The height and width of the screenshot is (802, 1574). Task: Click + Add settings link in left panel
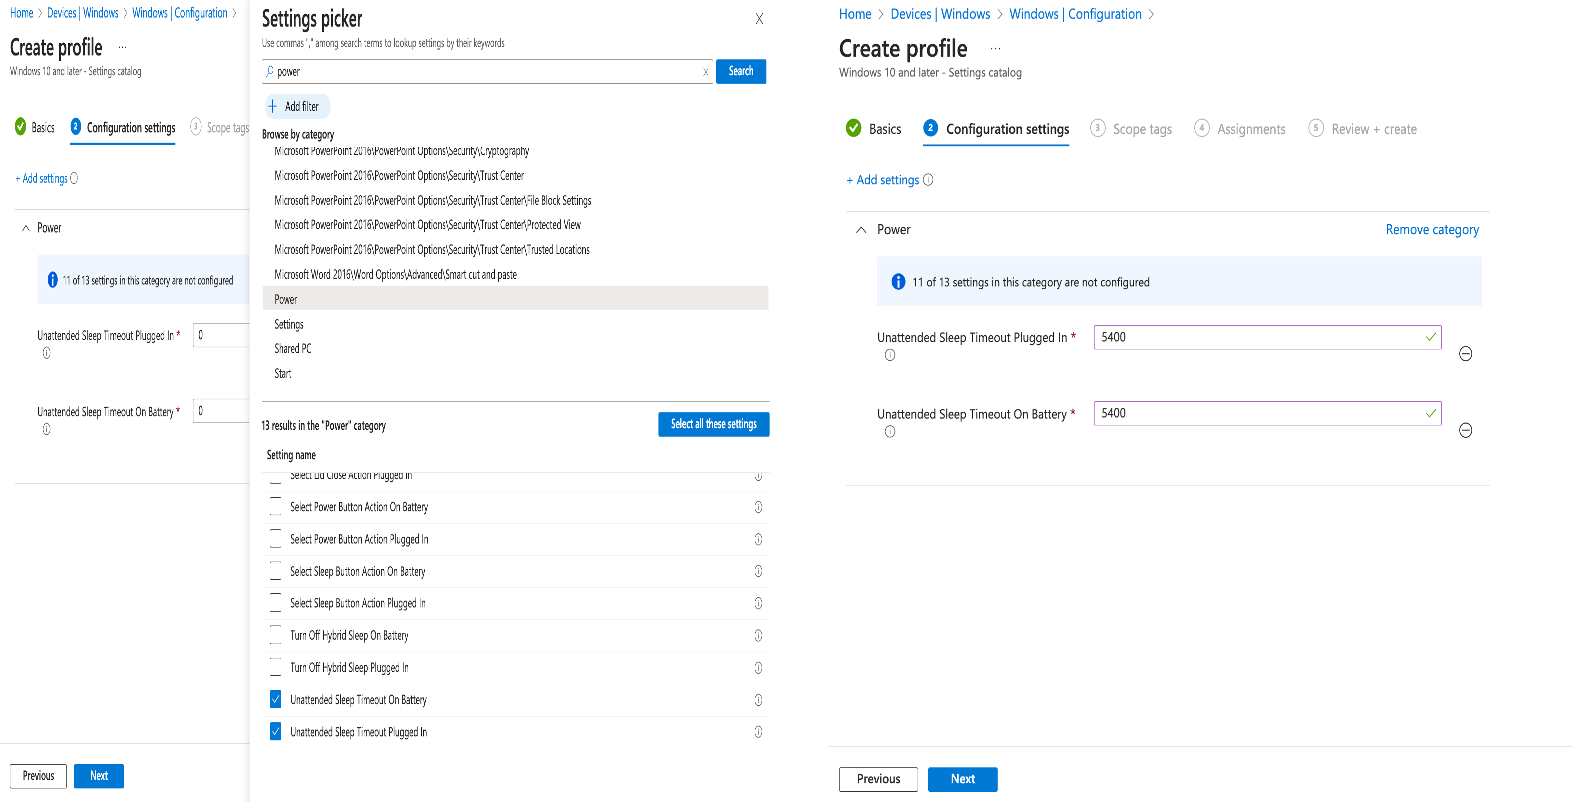point(41,178)
